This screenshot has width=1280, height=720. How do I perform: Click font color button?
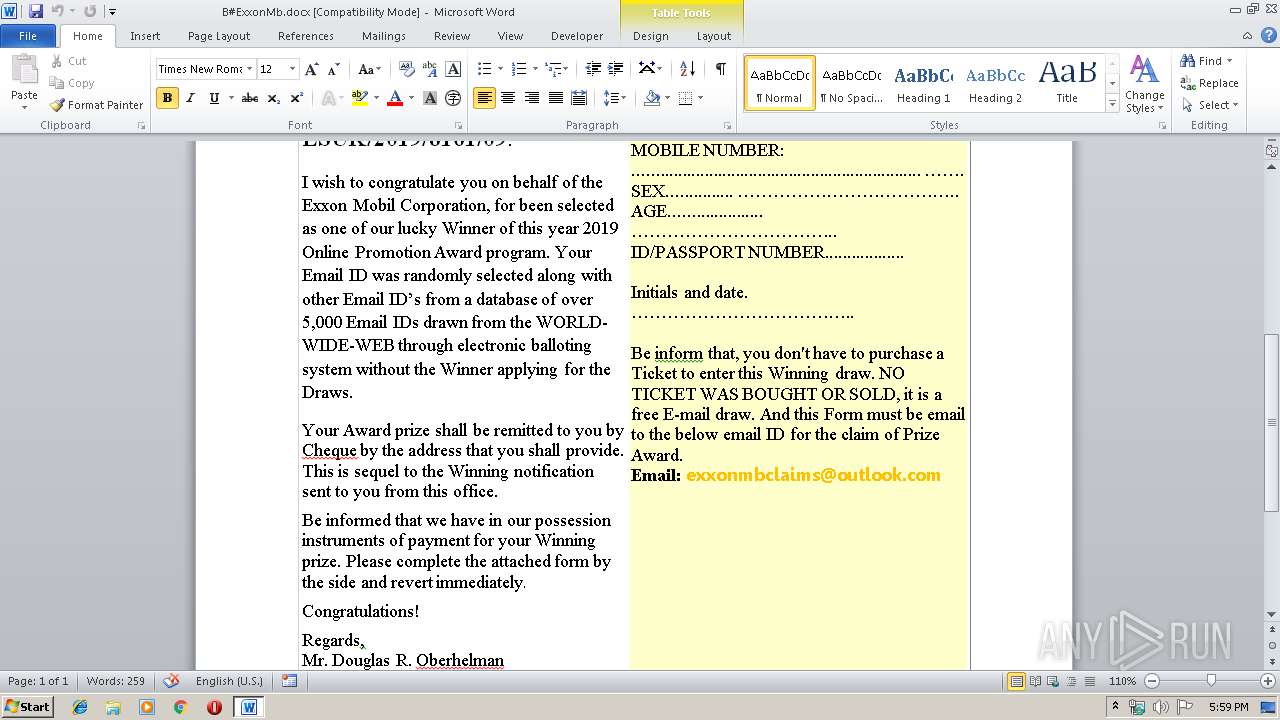pyautogui.click(x=395, y=98)
